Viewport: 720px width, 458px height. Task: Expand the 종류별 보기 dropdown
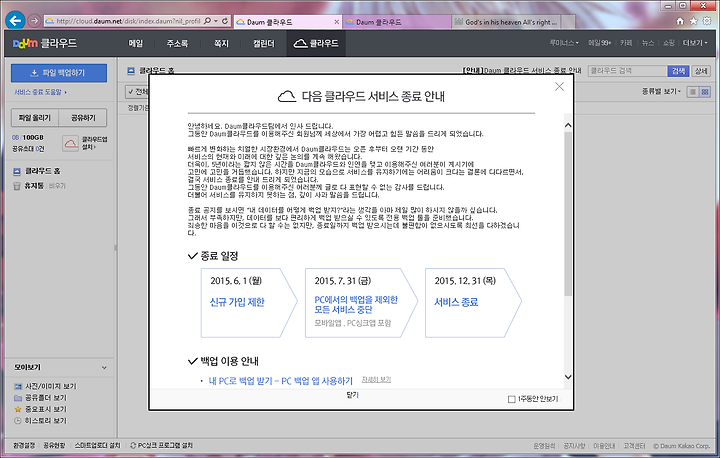661,91
